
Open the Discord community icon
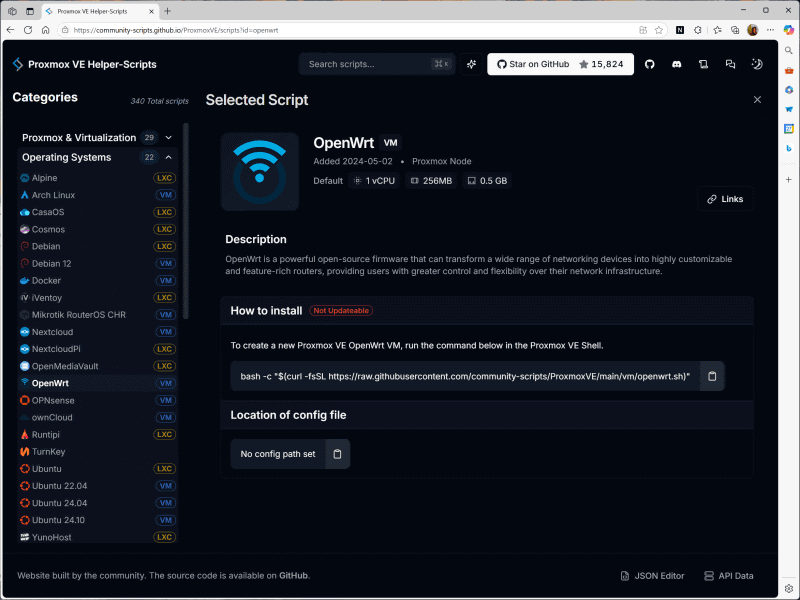pyautogui.click(x=676, y=64)
